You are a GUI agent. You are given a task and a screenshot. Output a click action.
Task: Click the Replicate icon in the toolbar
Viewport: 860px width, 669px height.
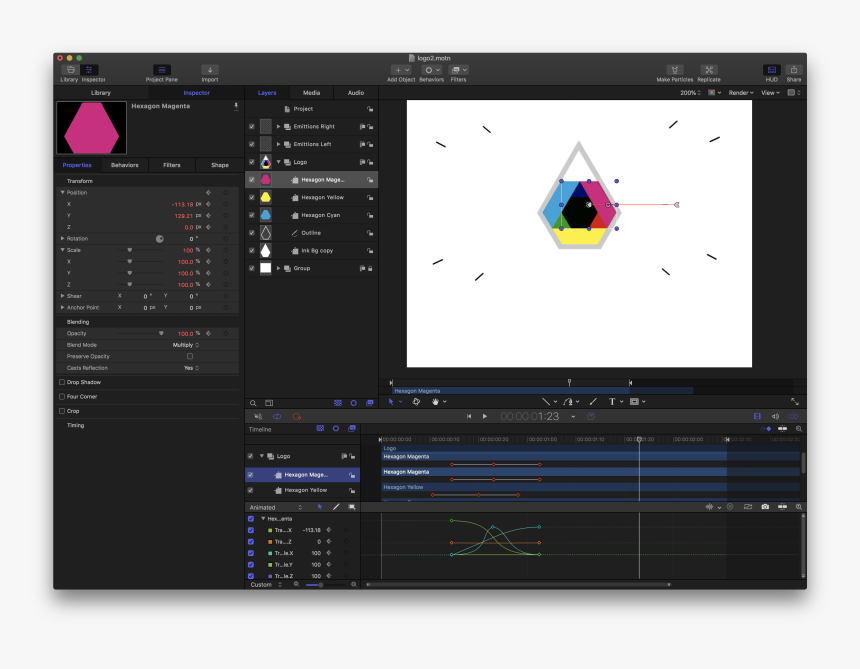pyautogui.click(x=709, y=70)
